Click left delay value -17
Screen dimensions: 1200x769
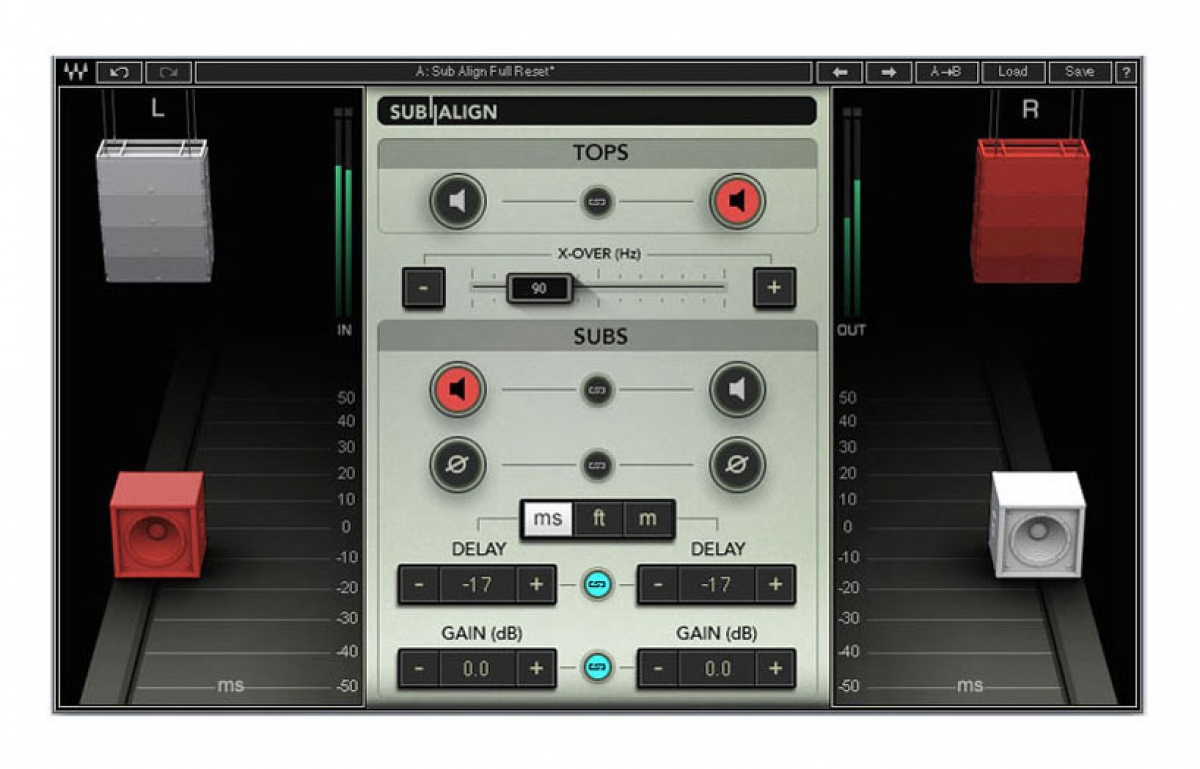pos(478,584)
